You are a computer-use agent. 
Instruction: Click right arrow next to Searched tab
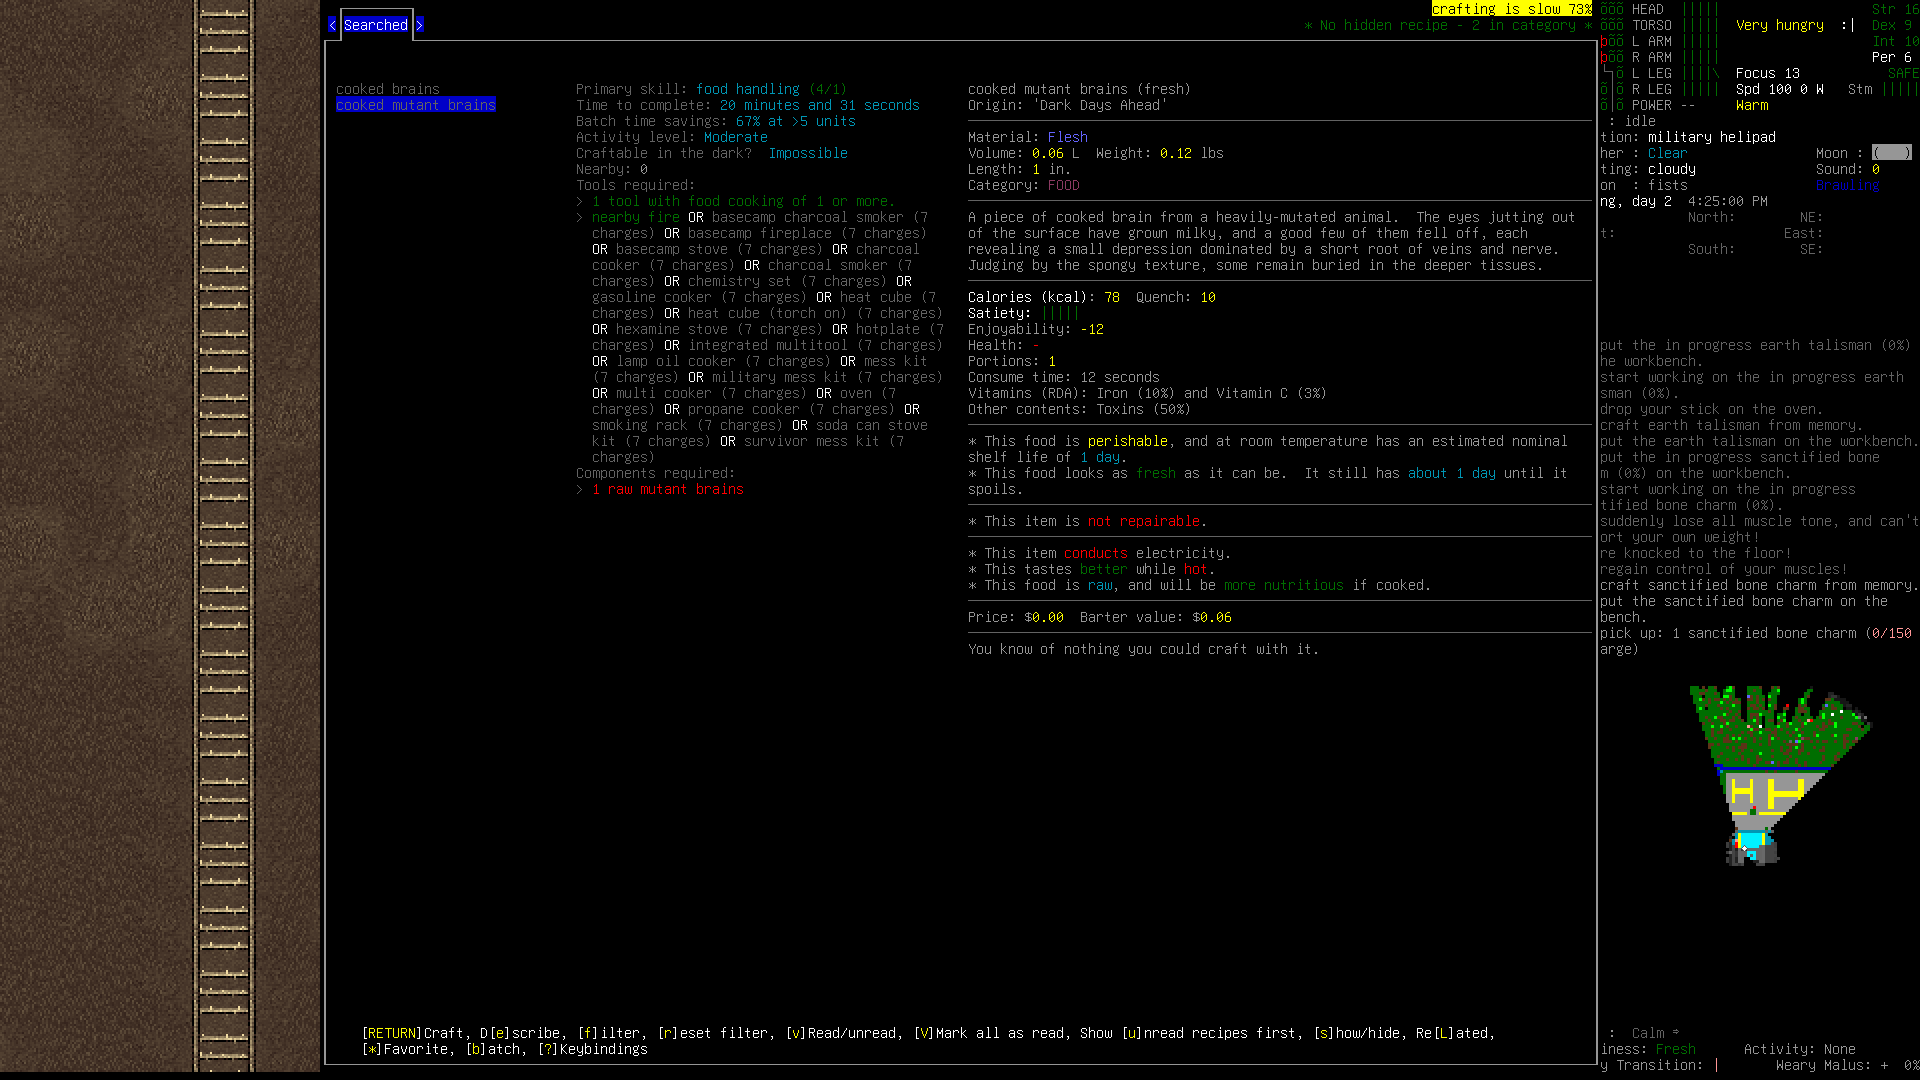(420, 25)
